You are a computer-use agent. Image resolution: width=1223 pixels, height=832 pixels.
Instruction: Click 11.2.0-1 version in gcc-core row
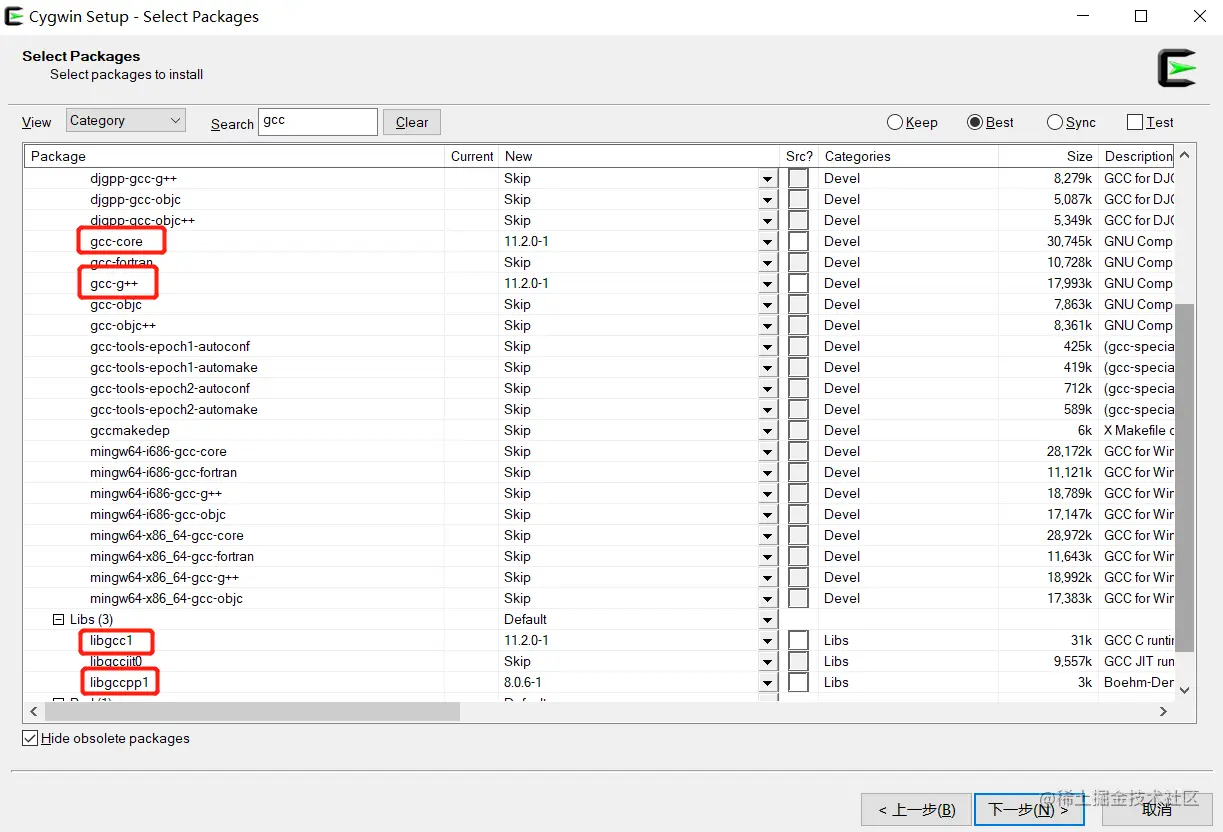(x=526, y=241)
